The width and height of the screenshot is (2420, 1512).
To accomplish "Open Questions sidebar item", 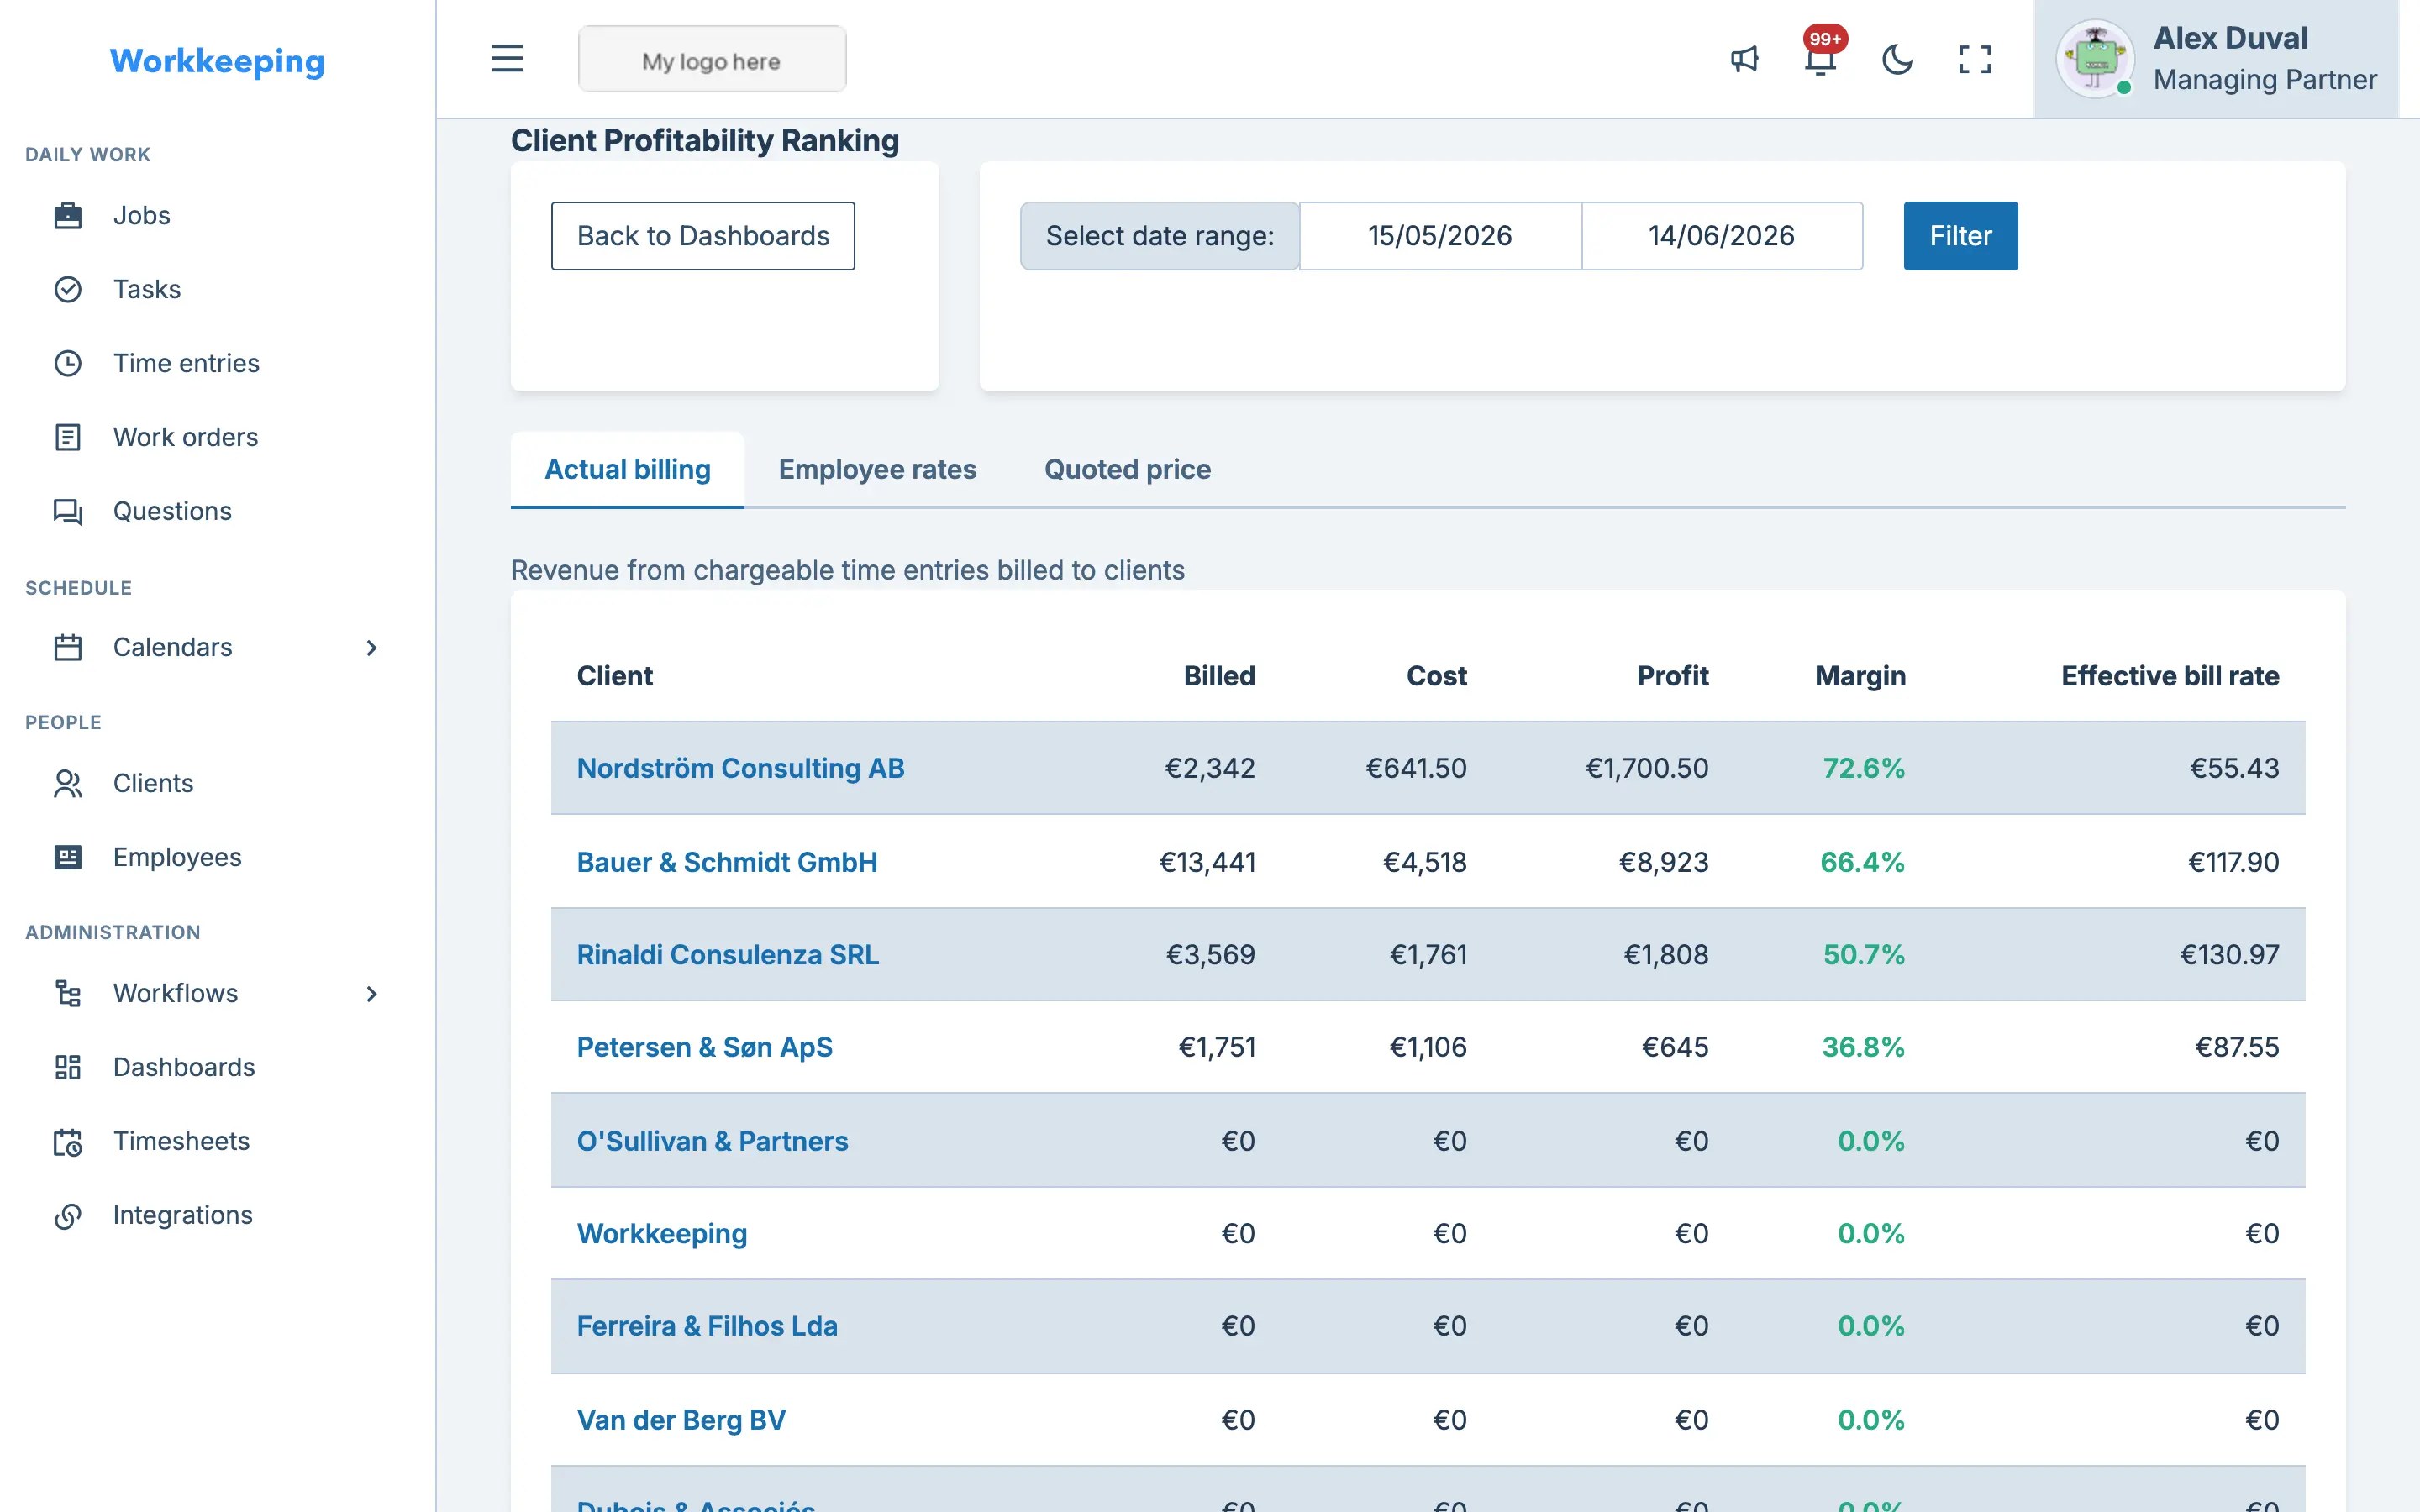I will click(172, 511).
